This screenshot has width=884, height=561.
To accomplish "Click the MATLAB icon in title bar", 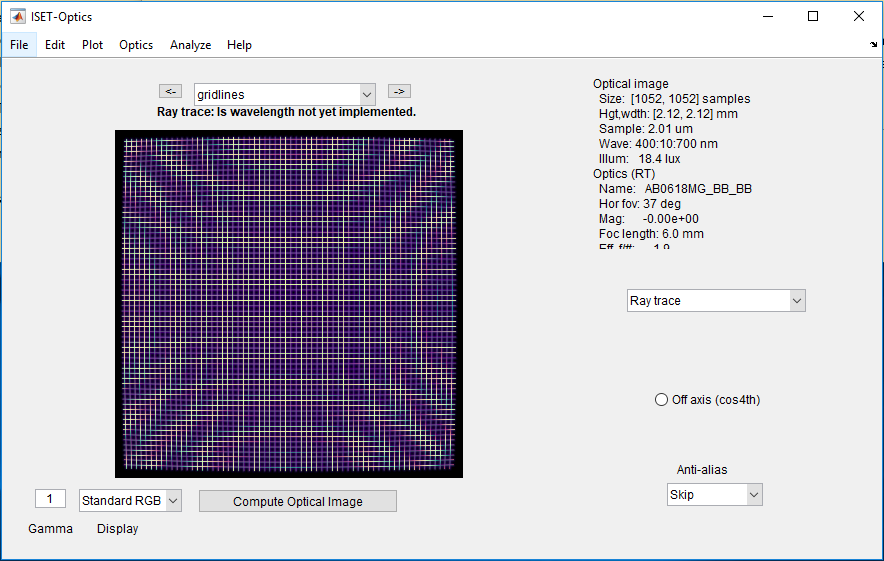I will click(x=17, y=16).
